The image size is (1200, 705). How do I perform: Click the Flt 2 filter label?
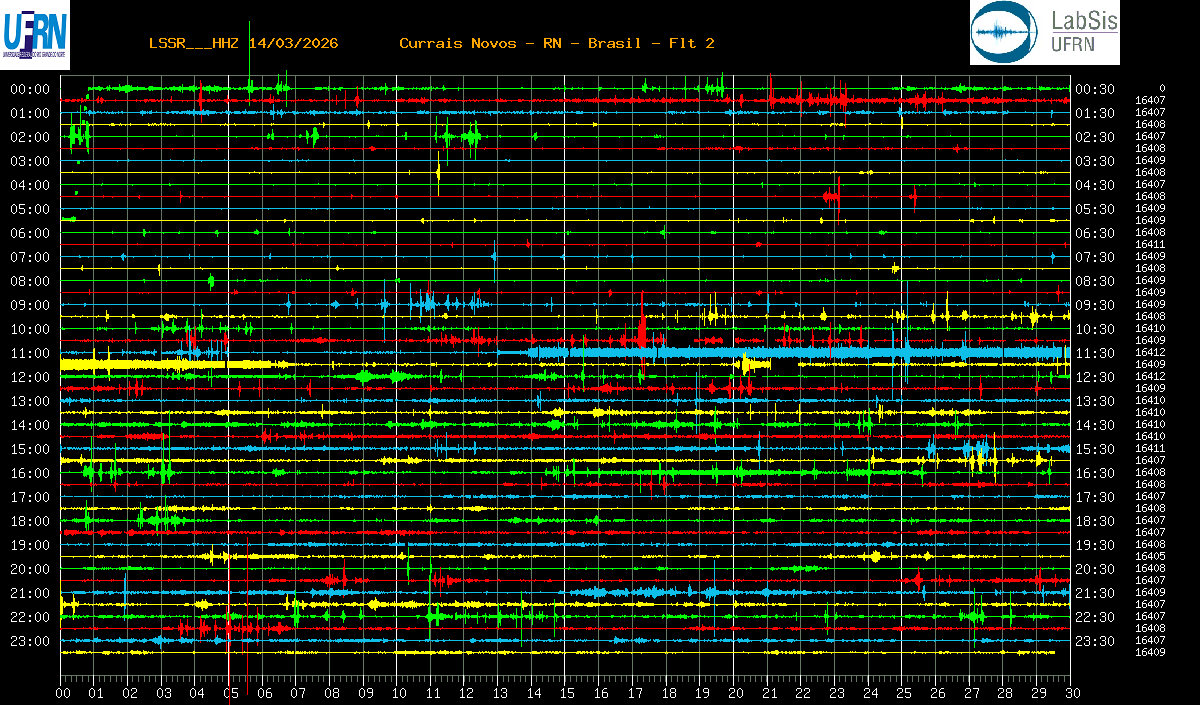pyautogui.click(x=691, y=43)
